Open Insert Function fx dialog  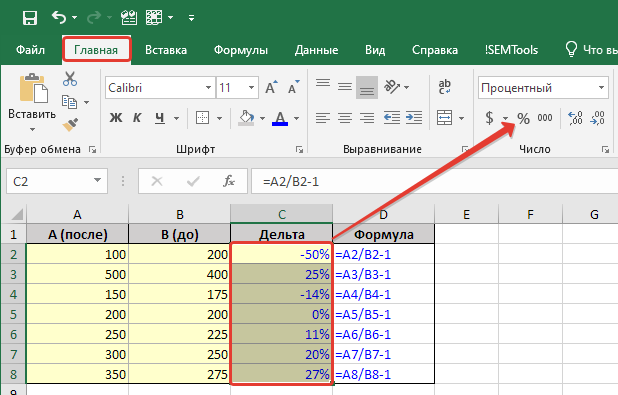(x=229, y=181)
